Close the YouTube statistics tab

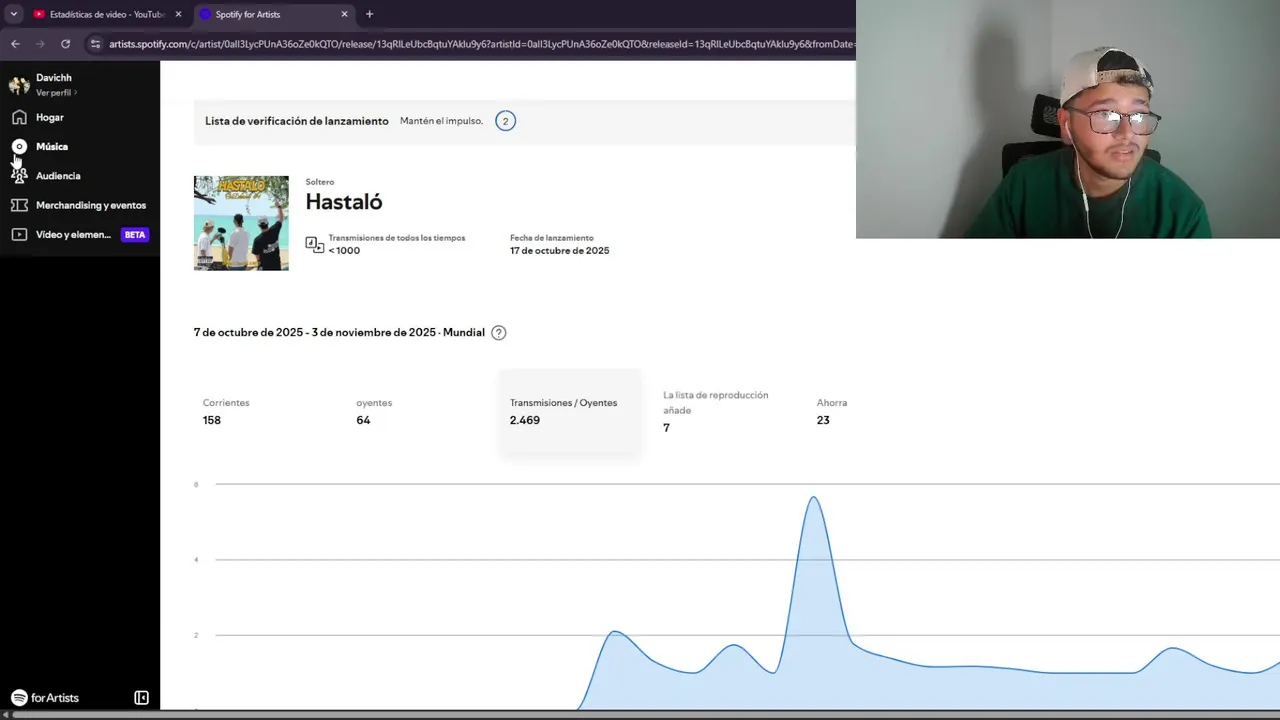(178, 14)
